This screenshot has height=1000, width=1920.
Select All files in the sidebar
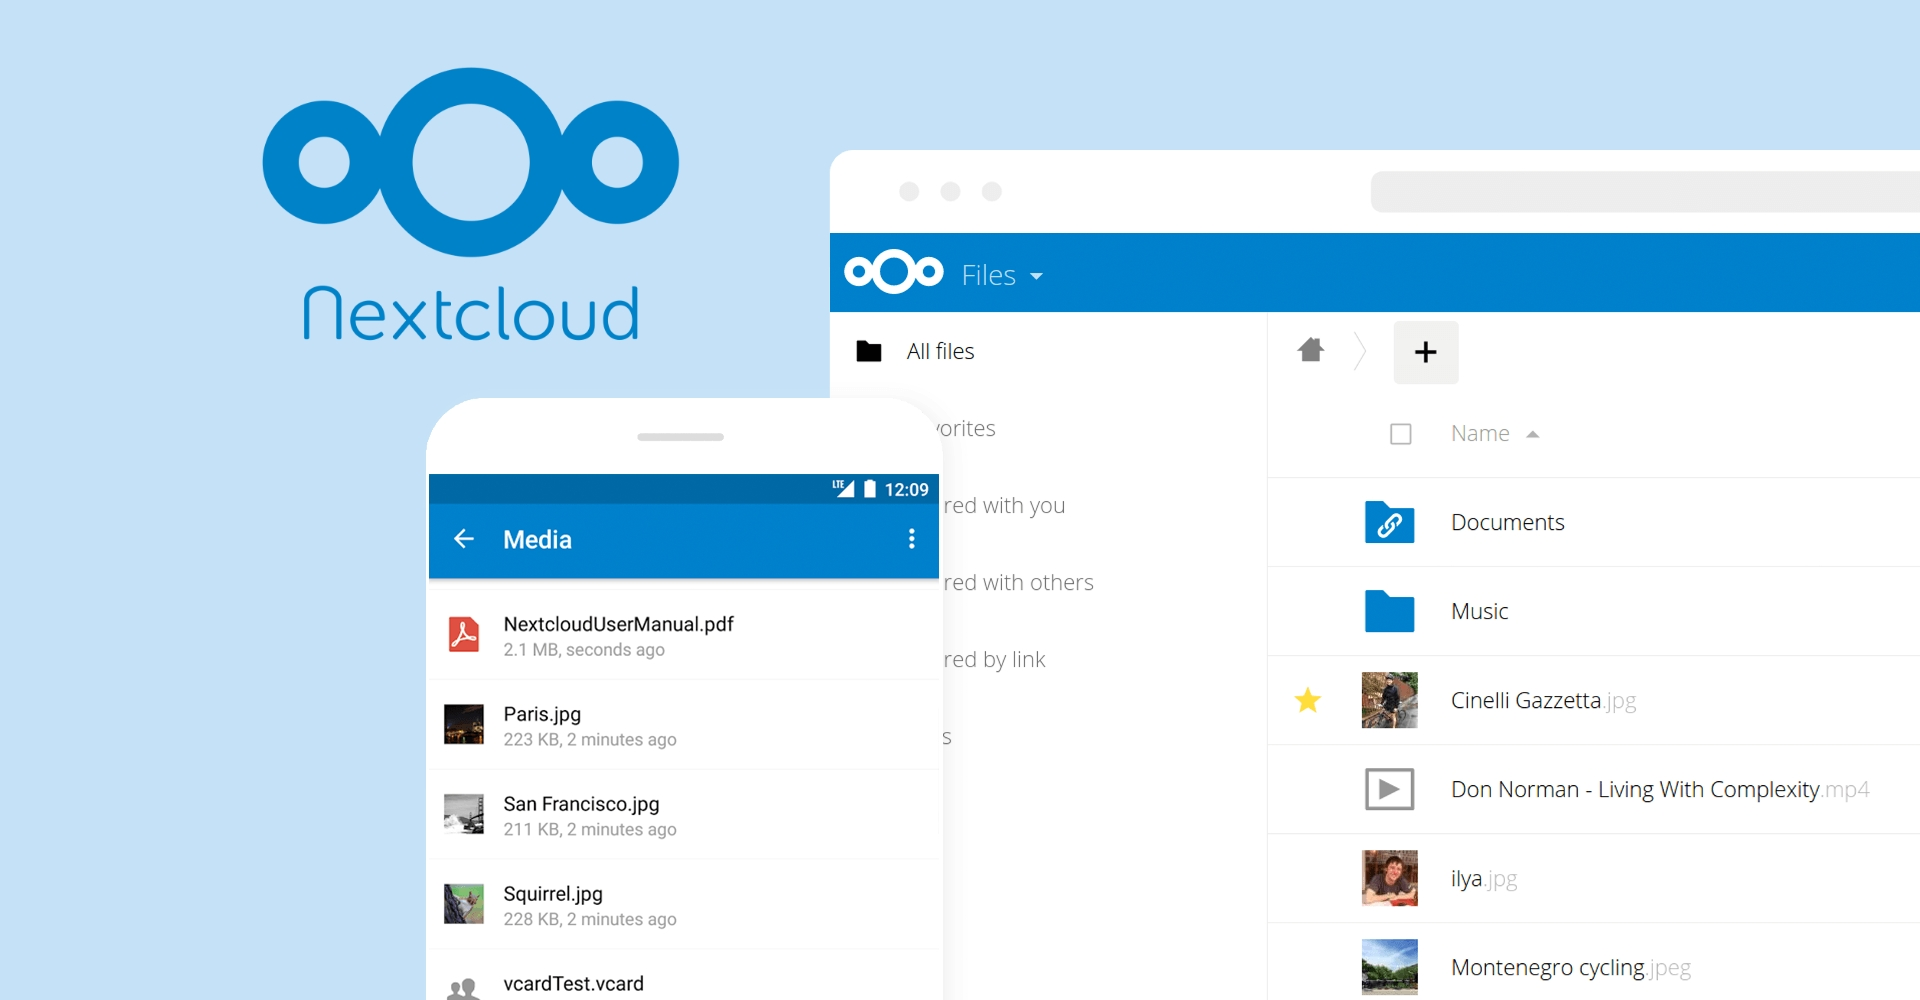(940, 351)
